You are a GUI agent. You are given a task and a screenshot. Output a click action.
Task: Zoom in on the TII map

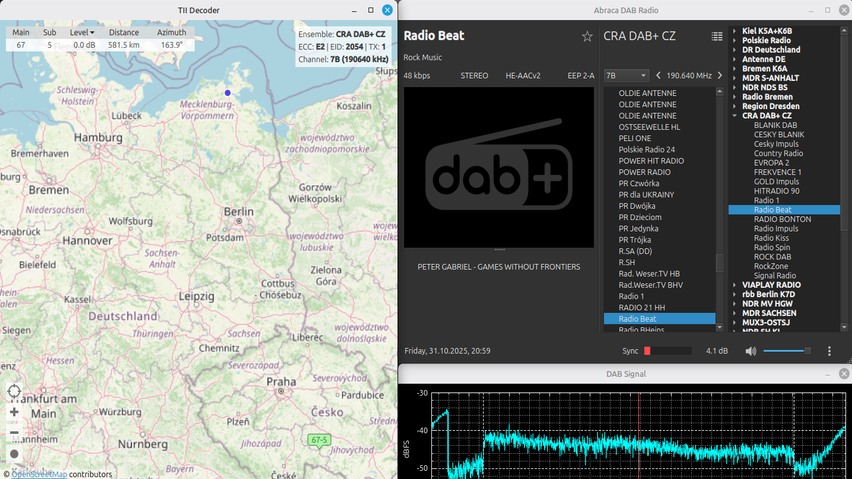[14, 412]
